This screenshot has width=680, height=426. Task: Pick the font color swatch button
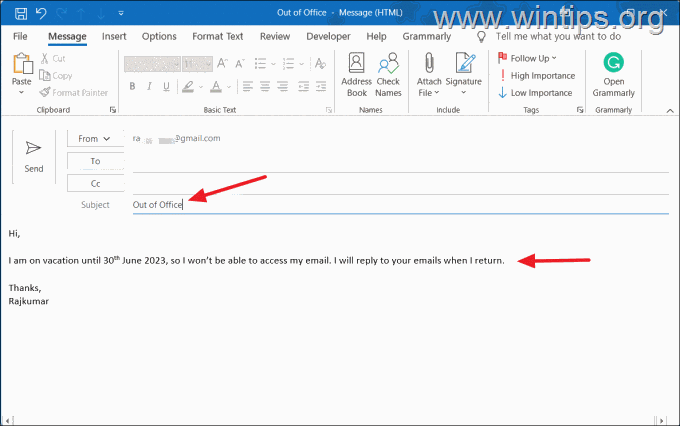click(x=216, y=86)
